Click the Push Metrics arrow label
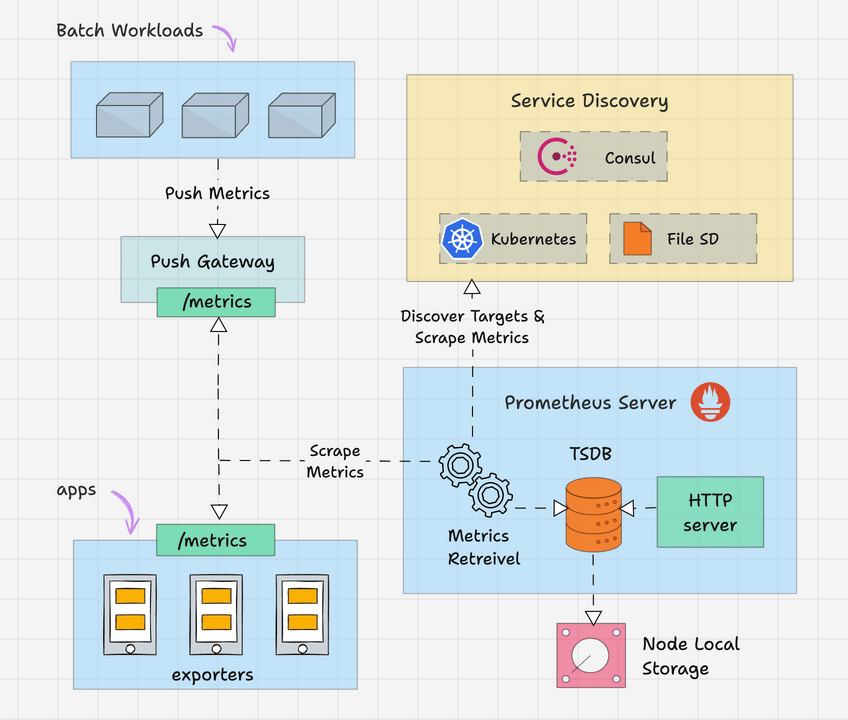 coord(217,193)
